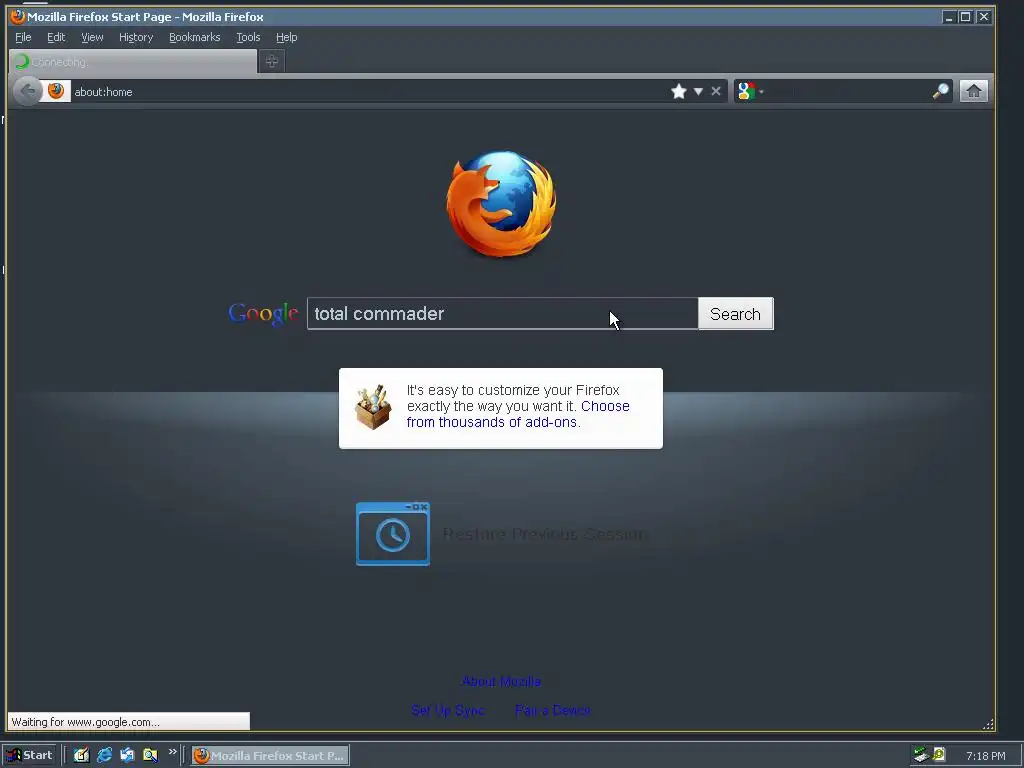
Task: Follow 'Choose from thousands of add-ons' link
Action: pos(518,414)
